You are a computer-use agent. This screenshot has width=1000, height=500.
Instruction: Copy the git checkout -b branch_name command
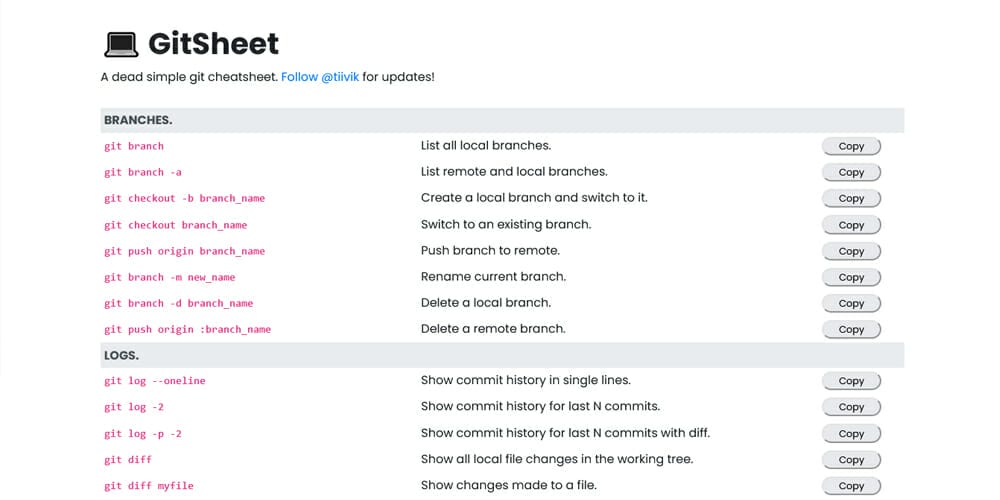click(851, 198)
